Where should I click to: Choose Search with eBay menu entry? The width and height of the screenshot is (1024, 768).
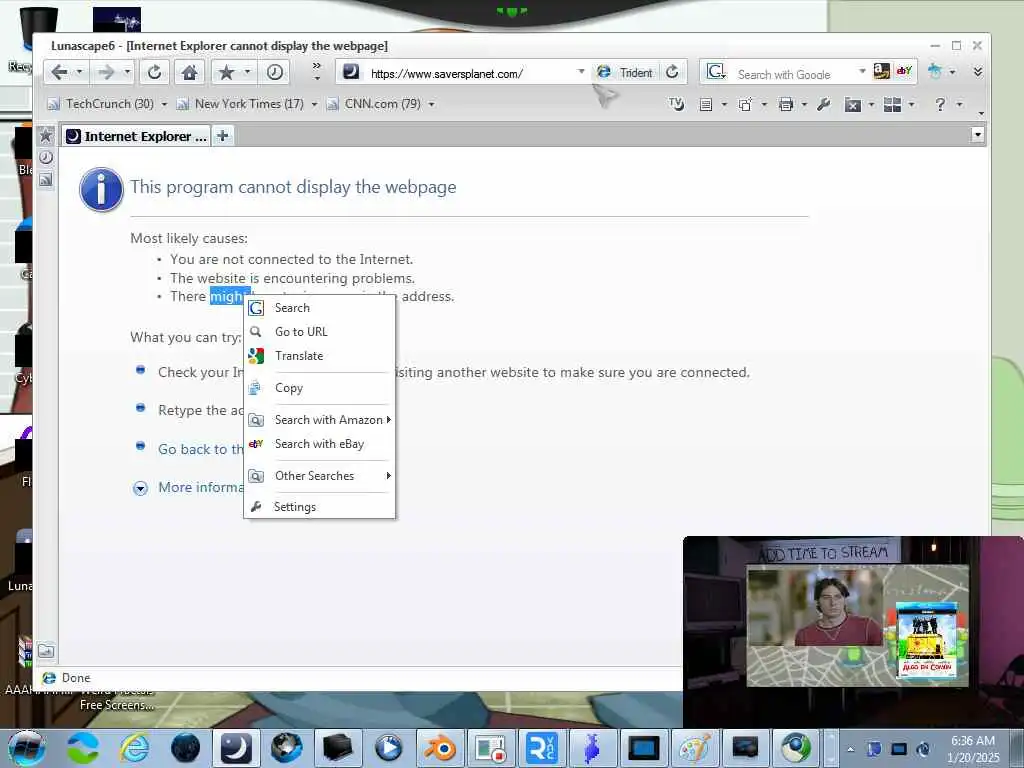(319, 444)
